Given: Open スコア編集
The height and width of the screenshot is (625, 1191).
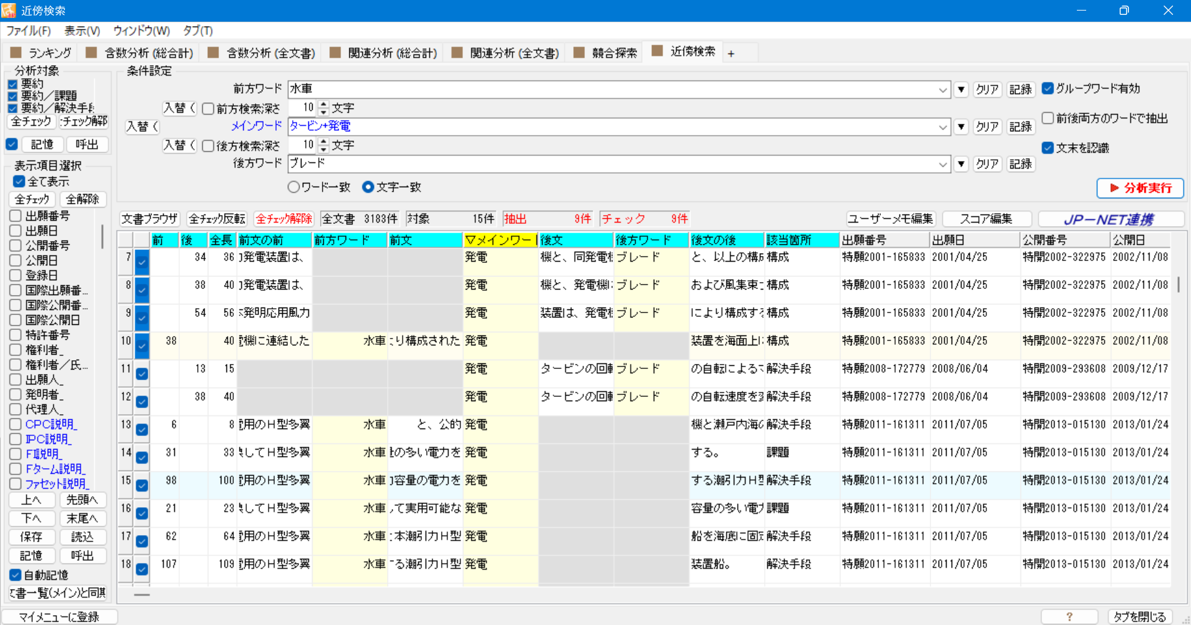Looking at the screenshot, I should (x=986, y=219).
